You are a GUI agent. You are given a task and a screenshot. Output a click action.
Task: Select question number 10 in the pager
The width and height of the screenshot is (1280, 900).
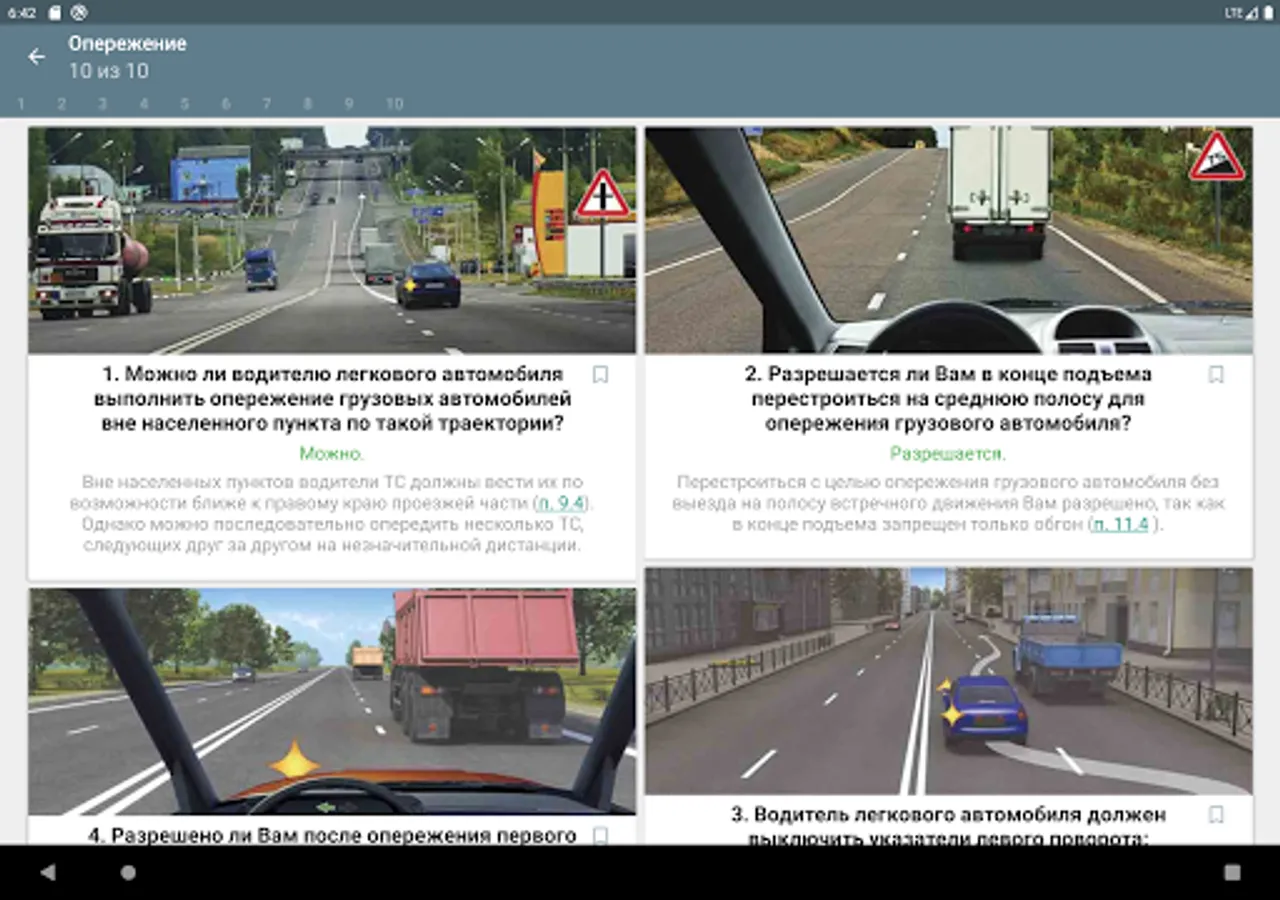click(395, 104)
